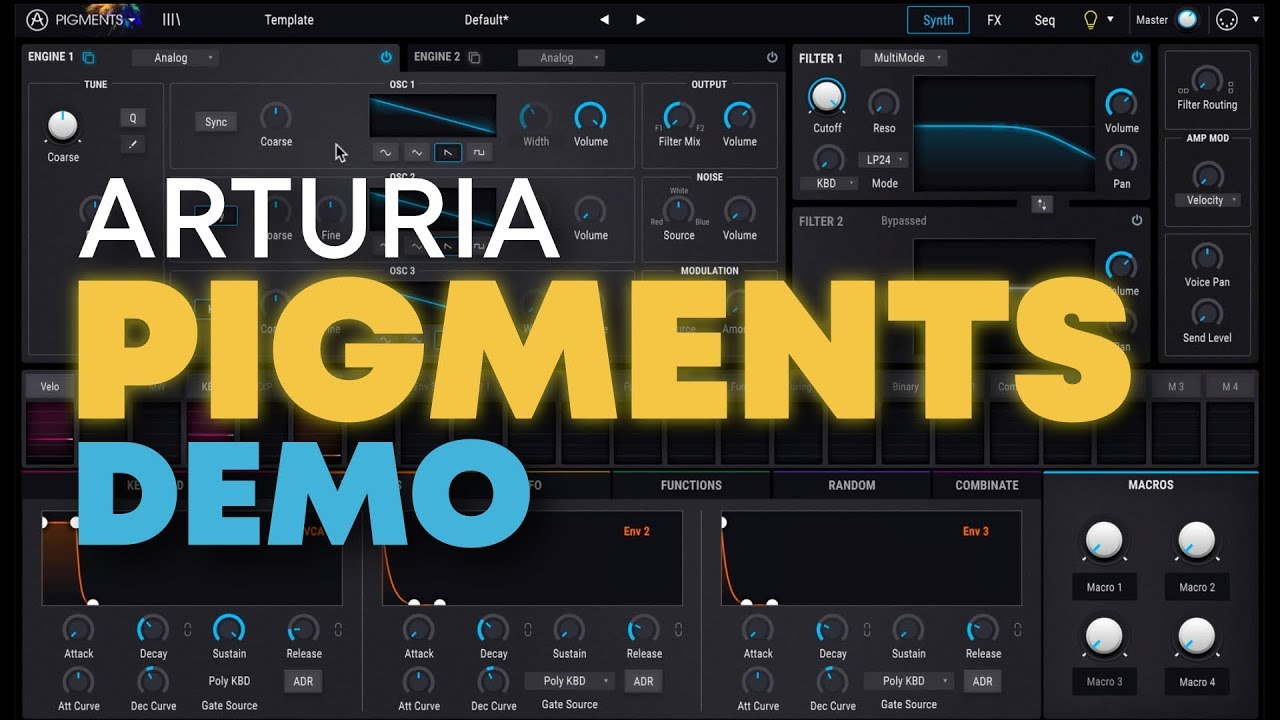Enable the bypassed Filter 2 power button
Image resolution: width=1280 pixels, height=720 pixels.
(x=1137, y=220)
